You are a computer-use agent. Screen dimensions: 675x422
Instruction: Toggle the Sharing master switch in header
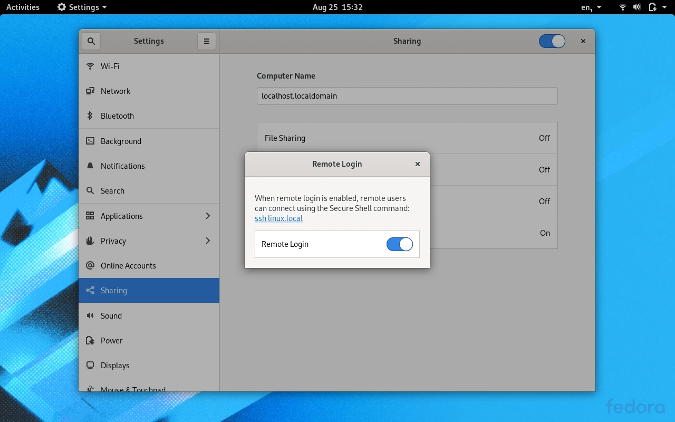click(x=551, y=42)
